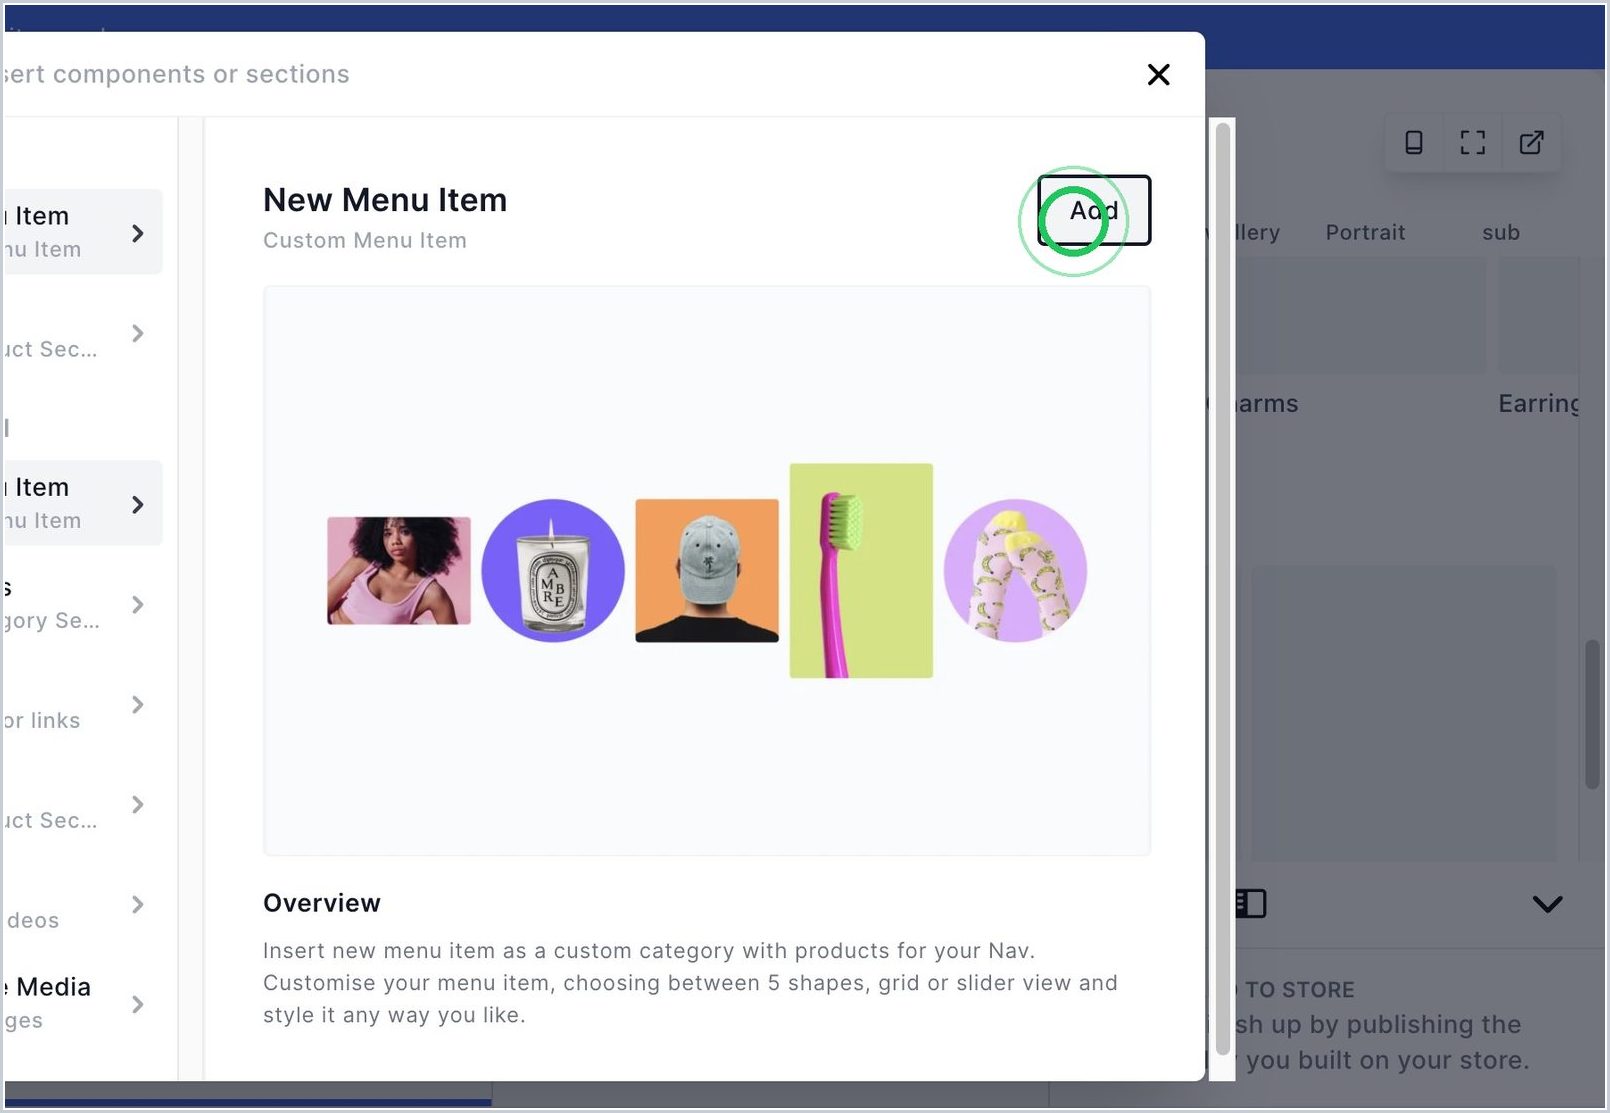Expand the first 'uct Sec...' sidebar chevron
The height and width of the screenshot is (1113, 1610).
138,333
